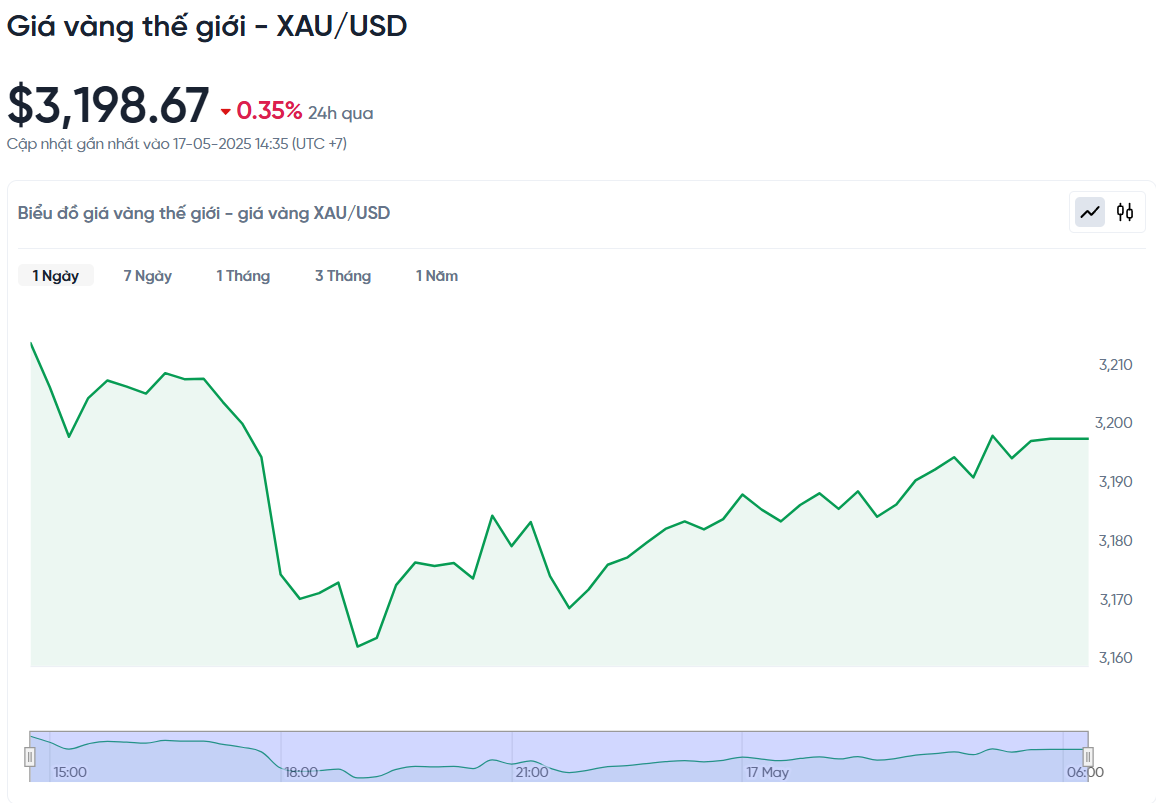1156x803 pixels.
Task: Click the 15:00 label in the navigator
Action: pyautogui.click(x=70, y=772)
